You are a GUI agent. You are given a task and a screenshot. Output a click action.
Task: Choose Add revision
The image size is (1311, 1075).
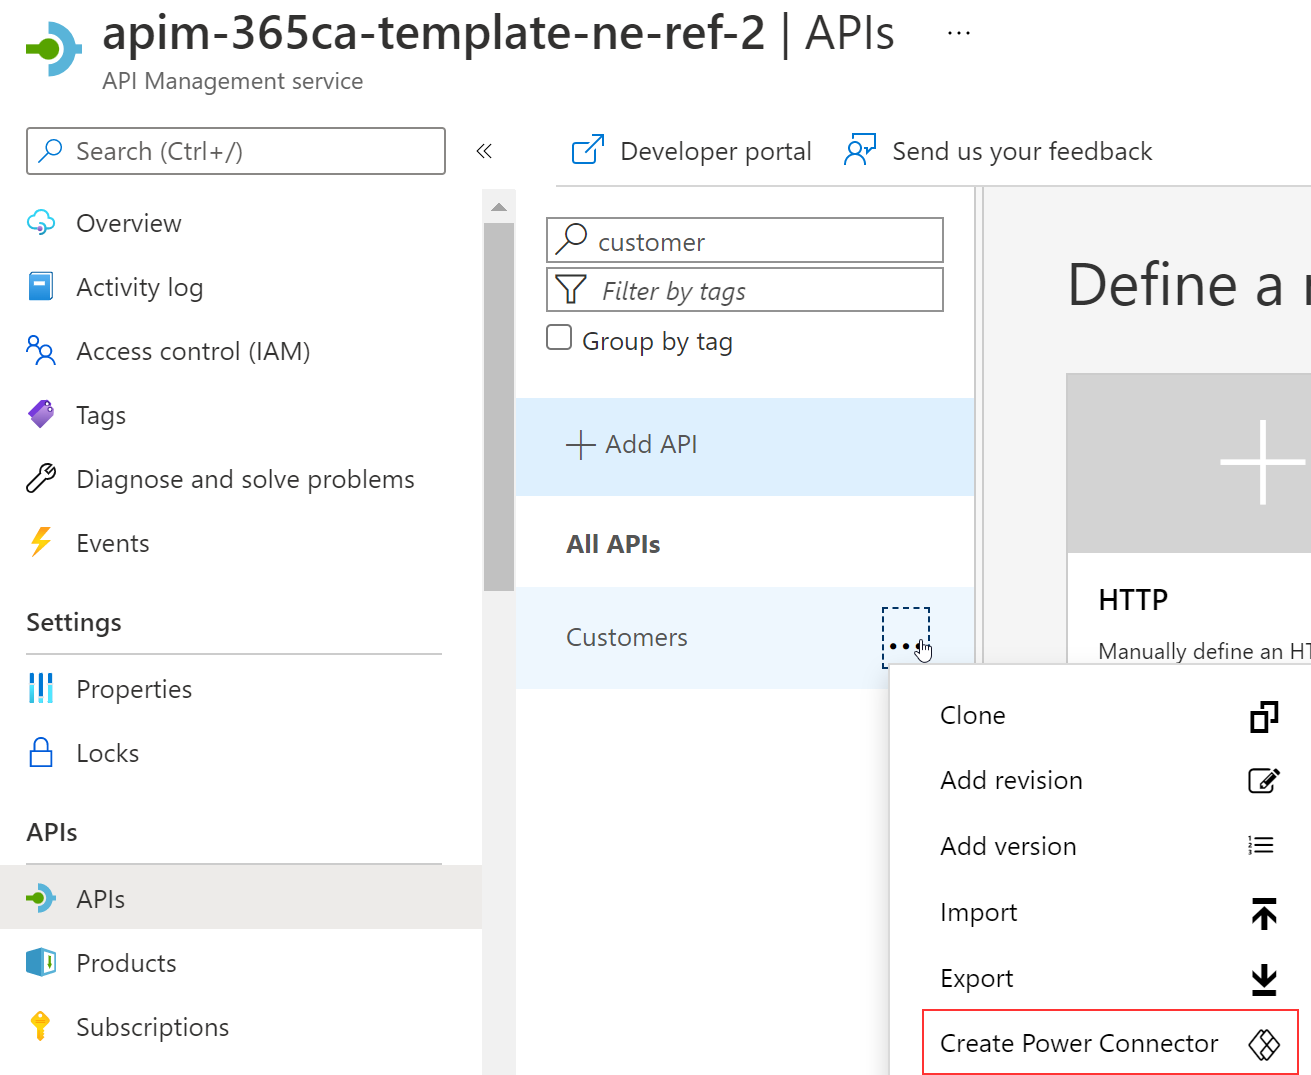click(x=1012, y=780)
